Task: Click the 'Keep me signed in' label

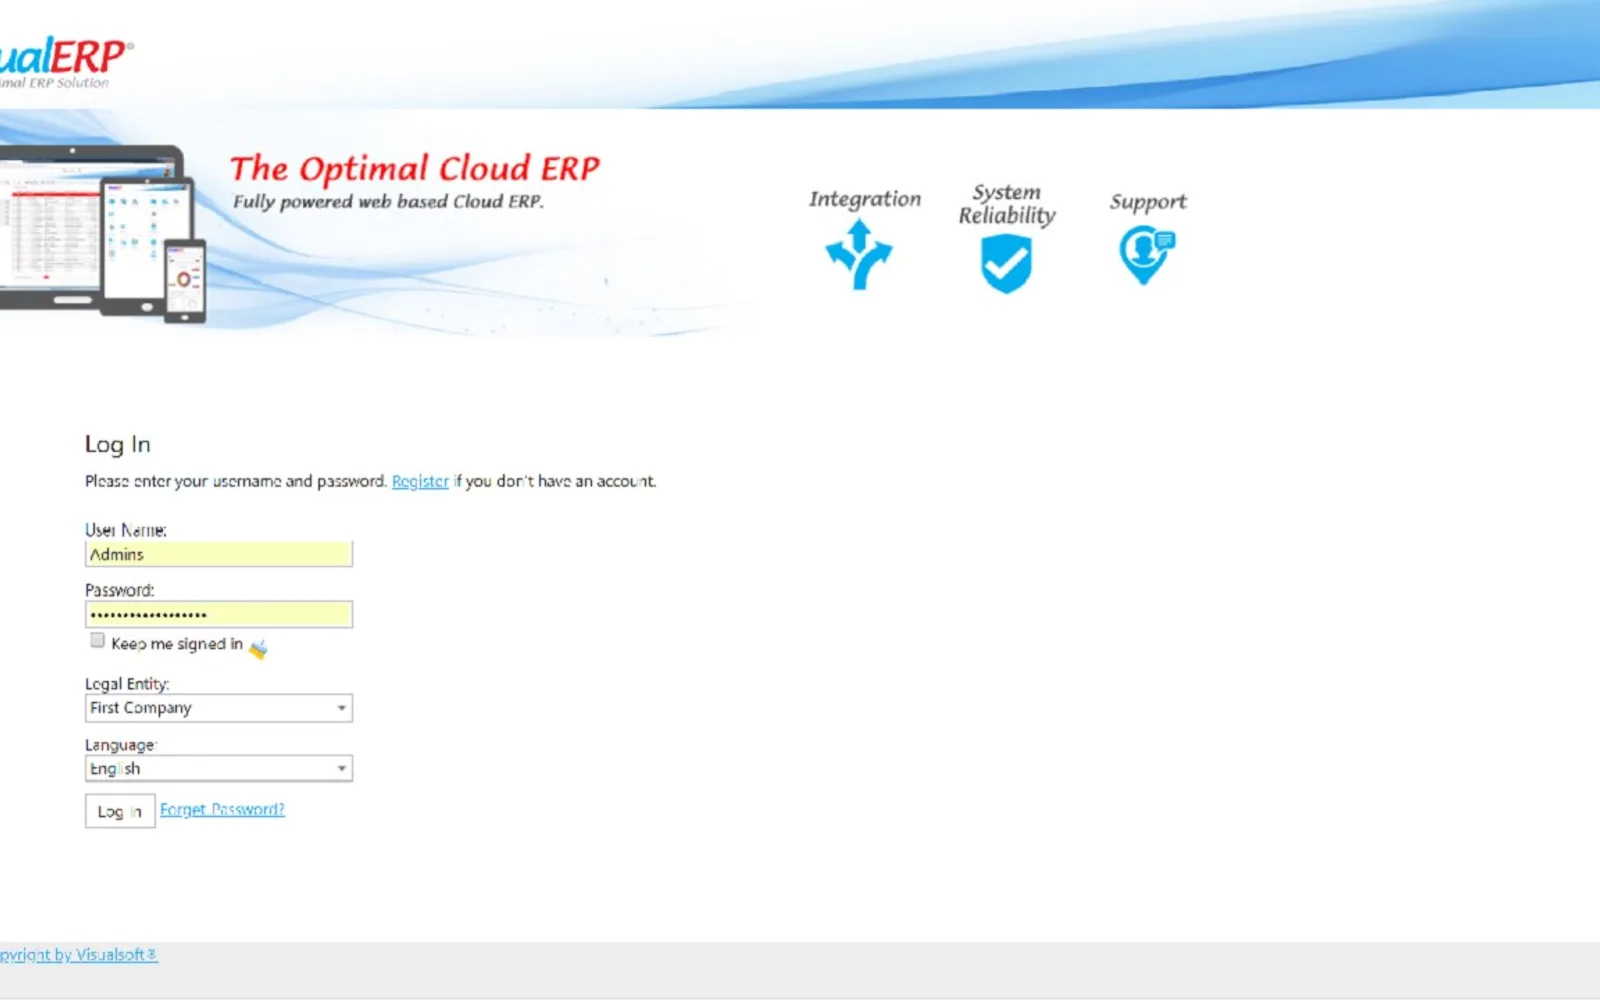Action: pos(177,644)
